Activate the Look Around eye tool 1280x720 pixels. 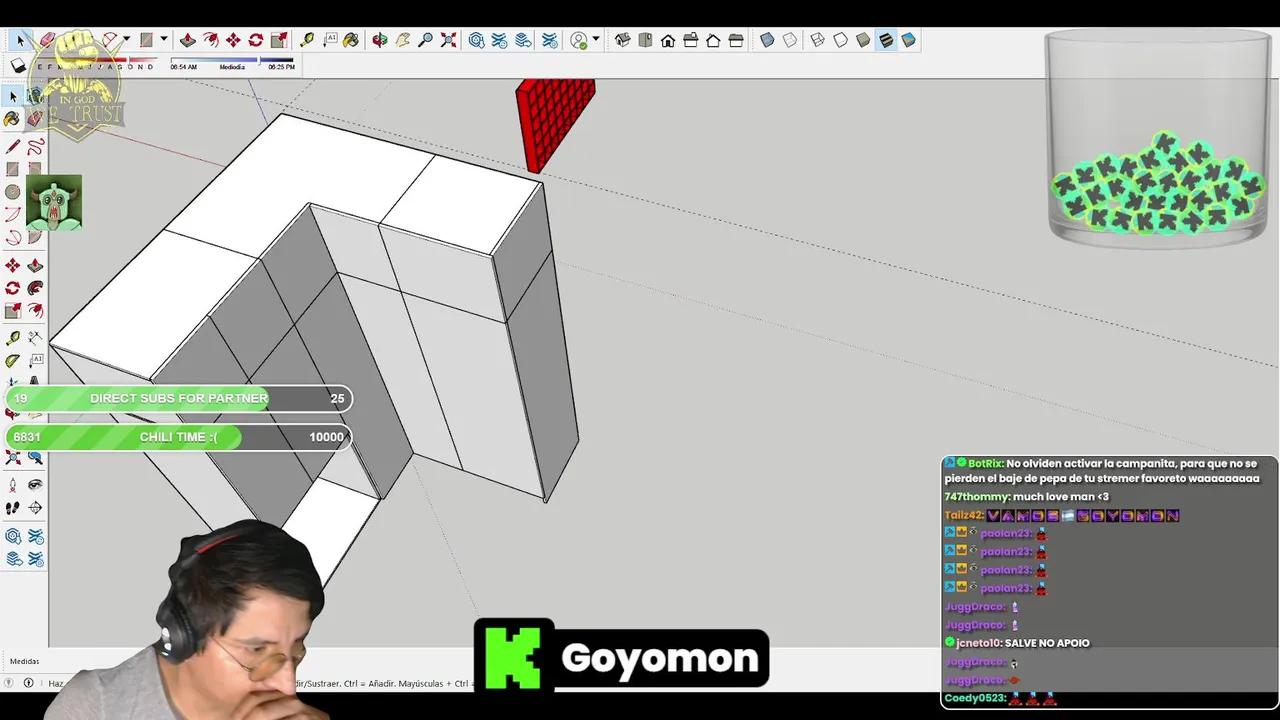35,484
